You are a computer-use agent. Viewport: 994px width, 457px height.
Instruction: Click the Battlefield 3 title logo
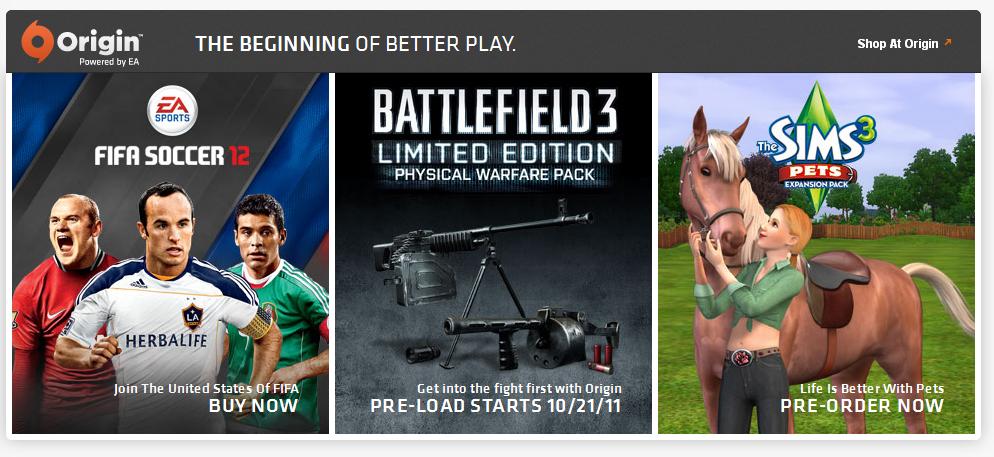coord(495,111)
